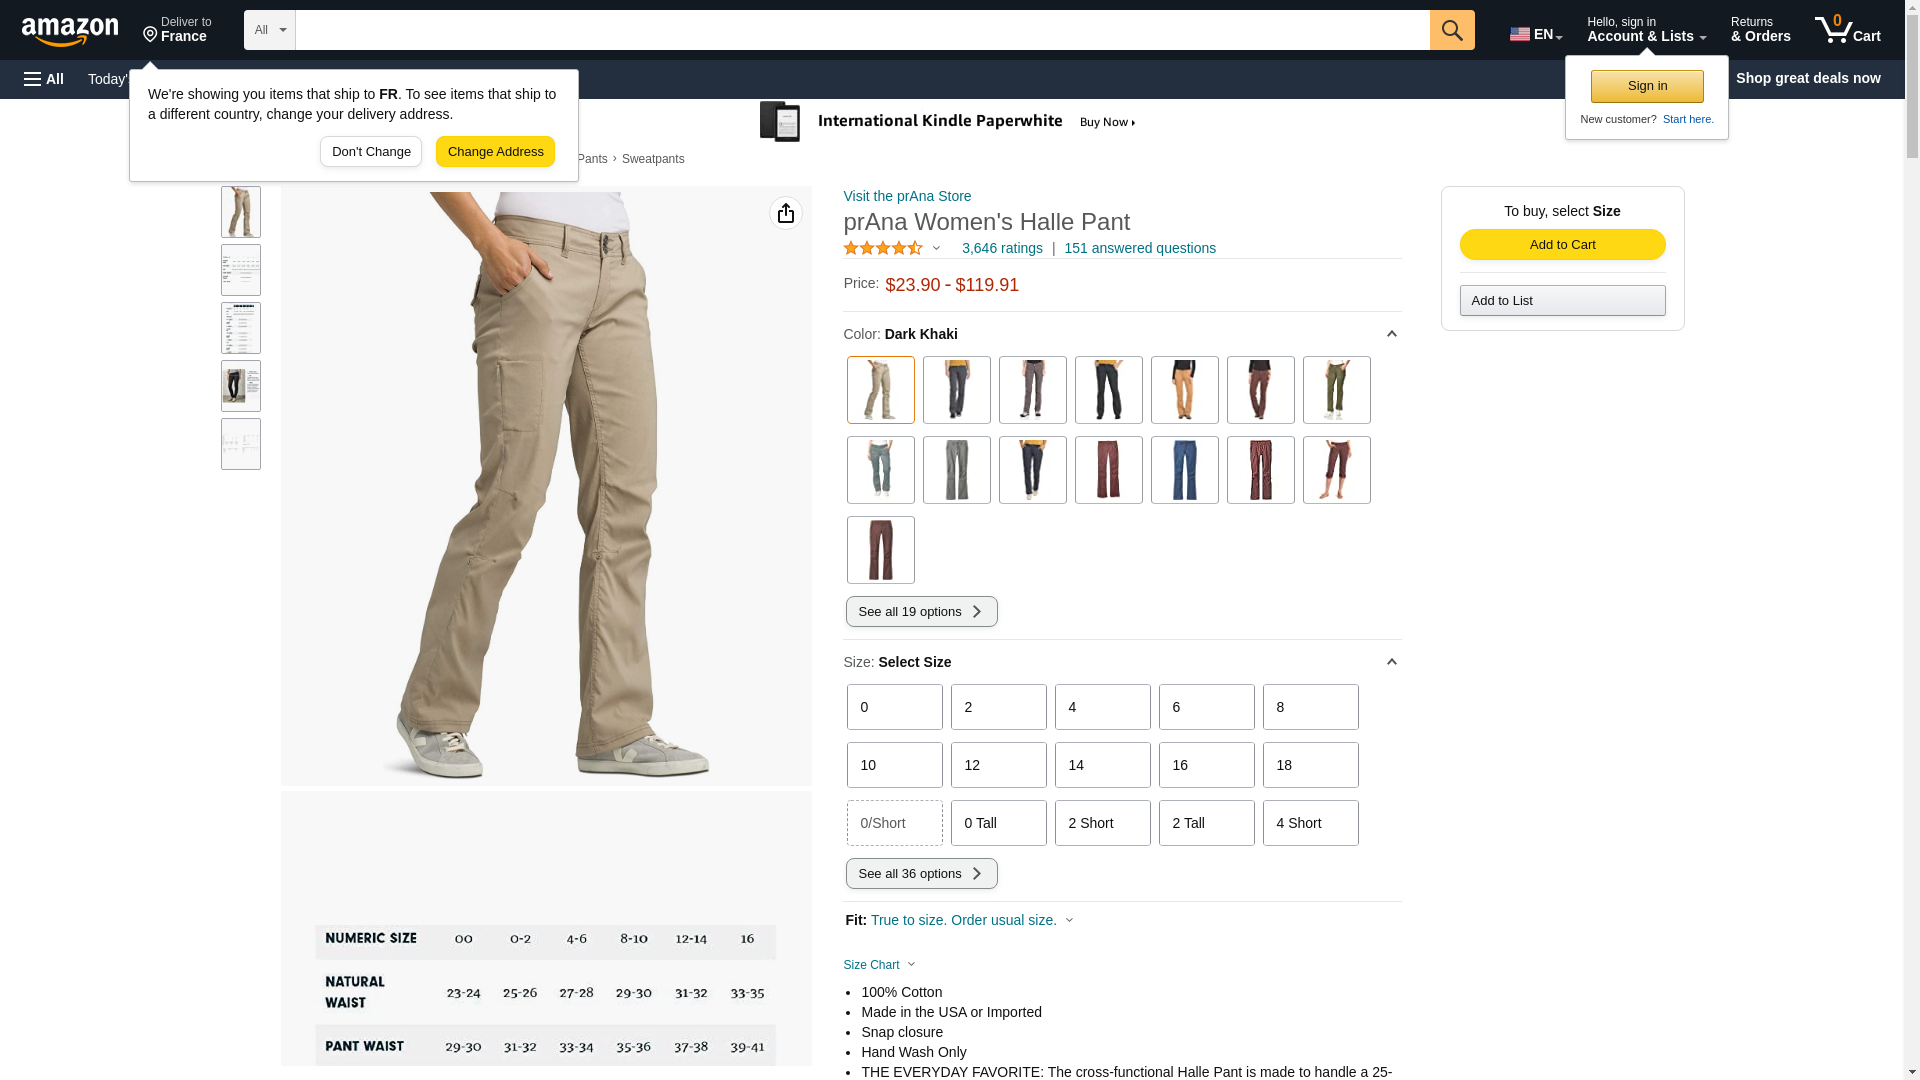The height and width of the screenshot is (1080, 1920).
Task: Click the Add to Cart button
Action: tap(1562, 245)
